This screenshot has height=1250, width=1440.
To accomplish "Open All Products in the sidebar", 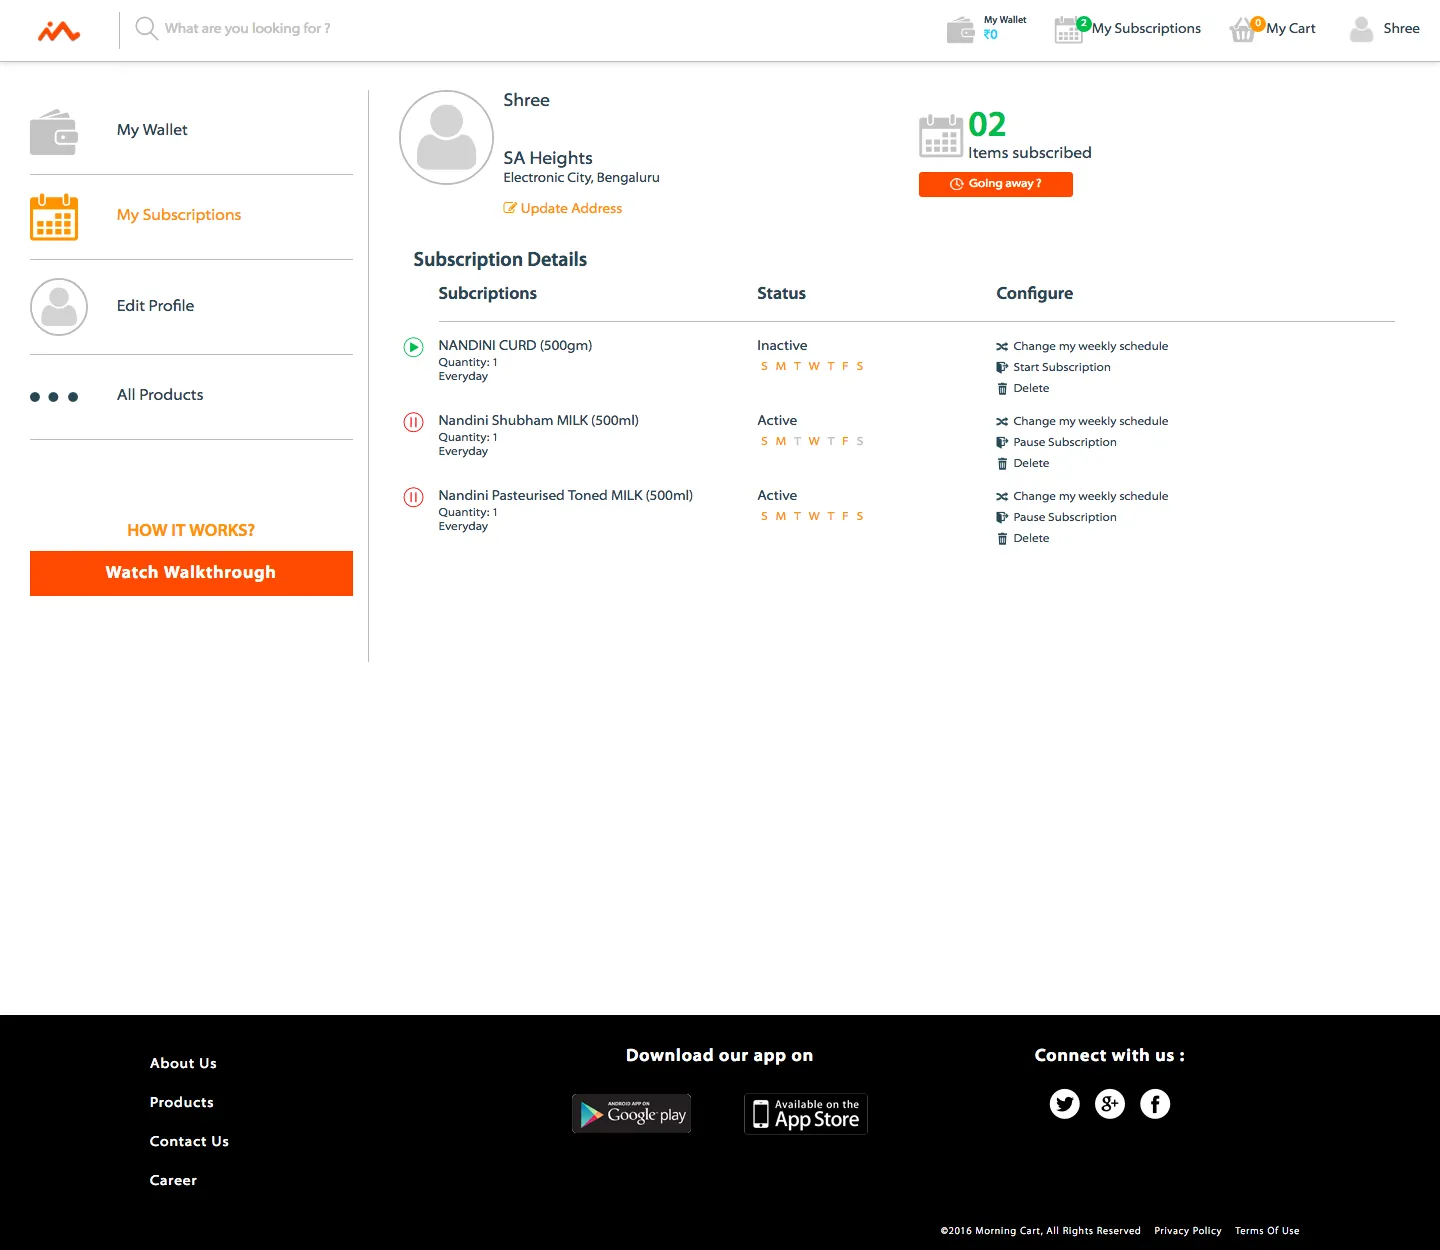I will [x=160, y=395].
